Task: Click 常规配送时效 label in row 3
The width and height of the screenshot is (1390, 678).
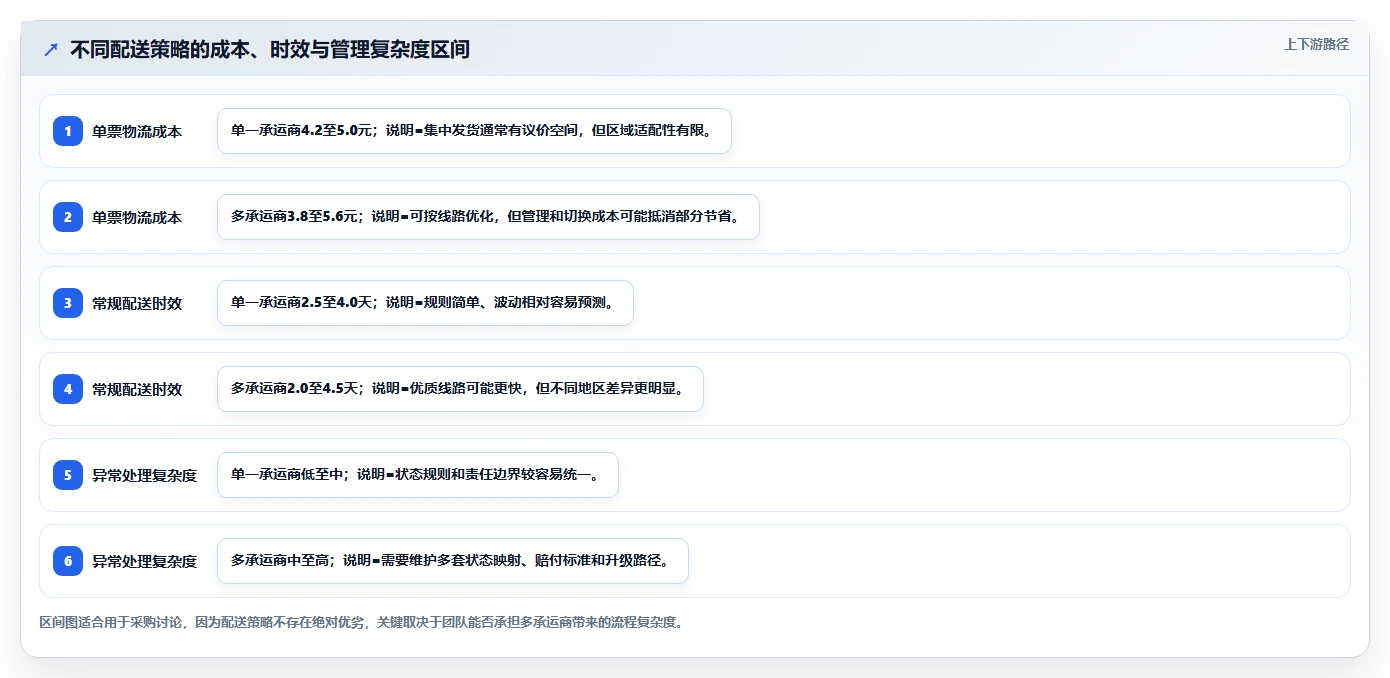Action: 137,303
